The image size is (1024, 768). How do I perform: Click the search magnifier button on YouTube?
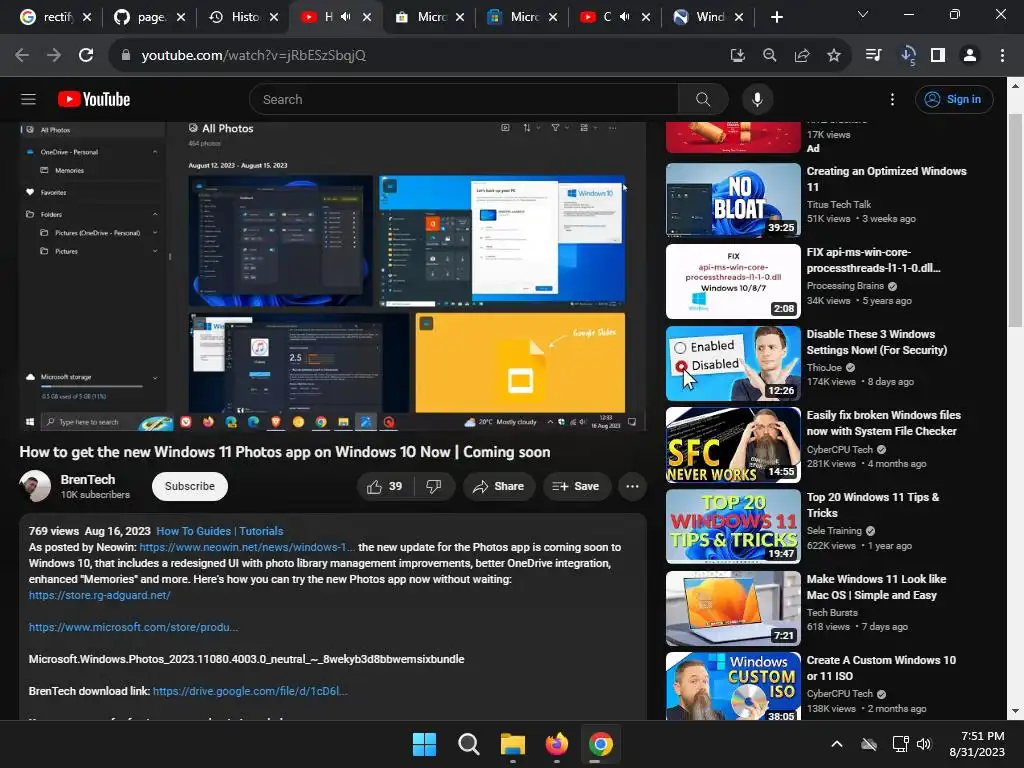pyautogui.click(x=703, y=99)
